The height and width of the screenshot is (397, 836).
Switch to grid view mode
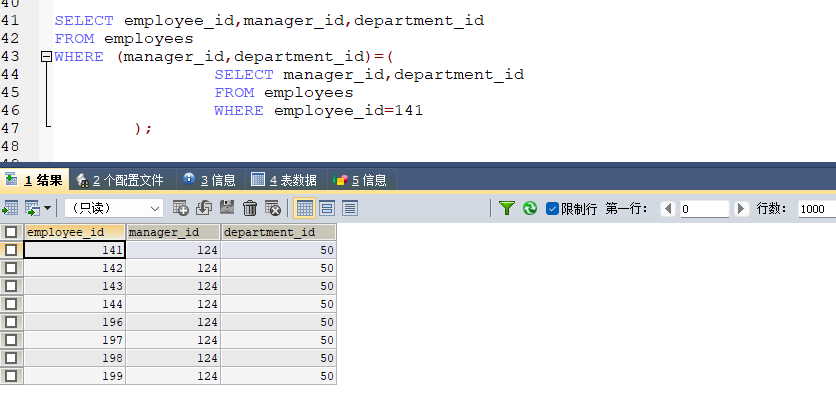304,208
